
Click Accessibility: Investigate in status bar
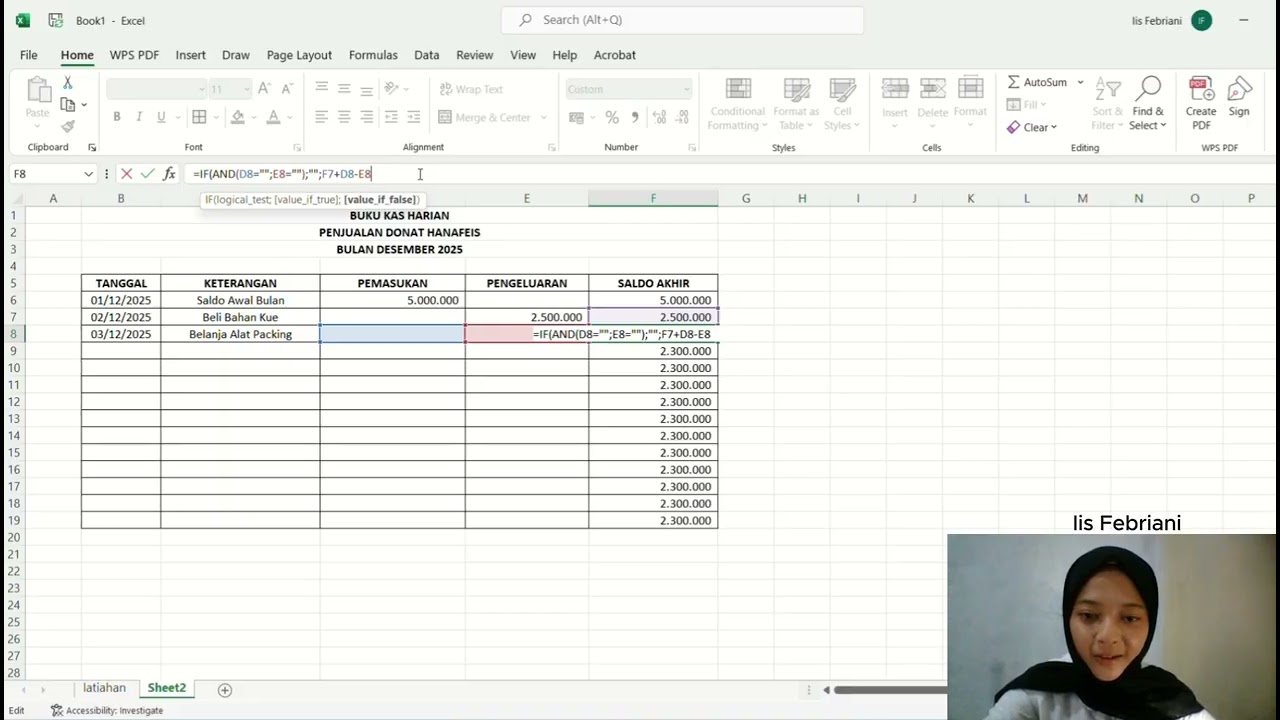(107, 711)
